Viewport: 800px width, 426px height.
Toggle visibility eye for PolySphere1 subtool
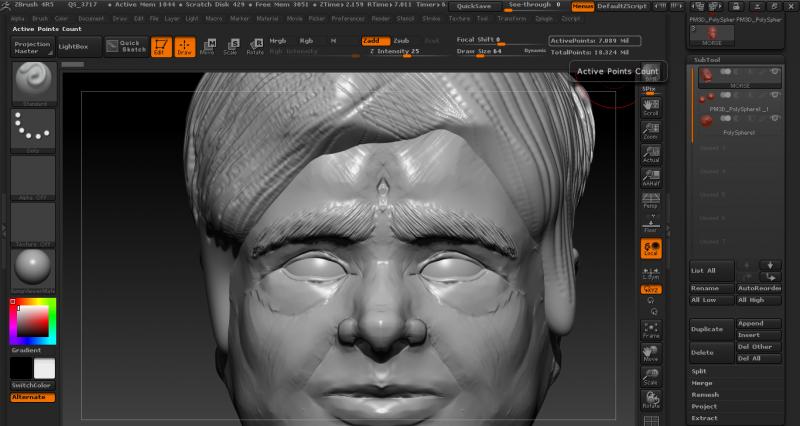[775, 118]
